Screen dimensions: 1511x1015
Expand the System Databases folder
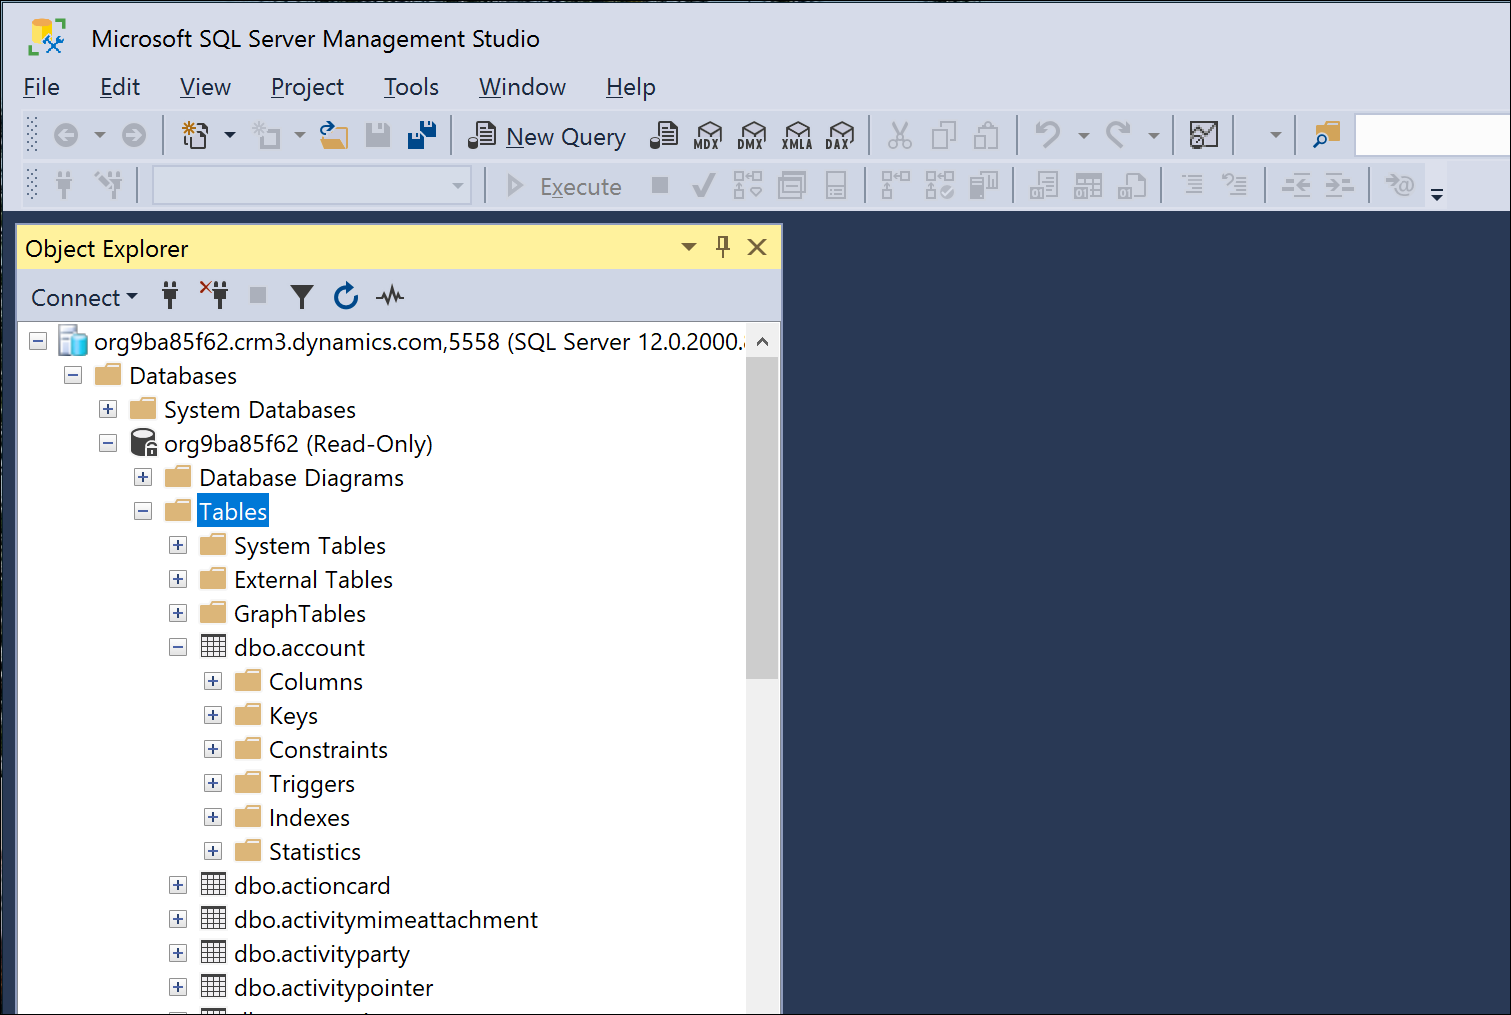tap(108, 410)
